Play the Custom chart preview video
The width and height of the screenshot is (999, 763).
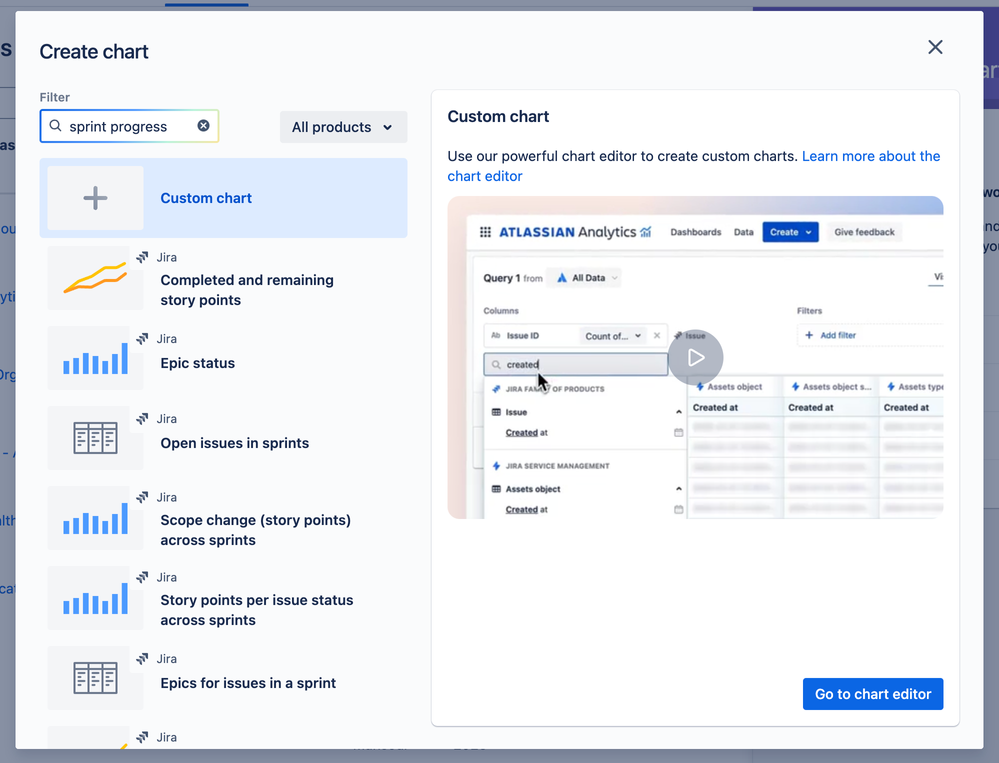[x=695, y=357]
